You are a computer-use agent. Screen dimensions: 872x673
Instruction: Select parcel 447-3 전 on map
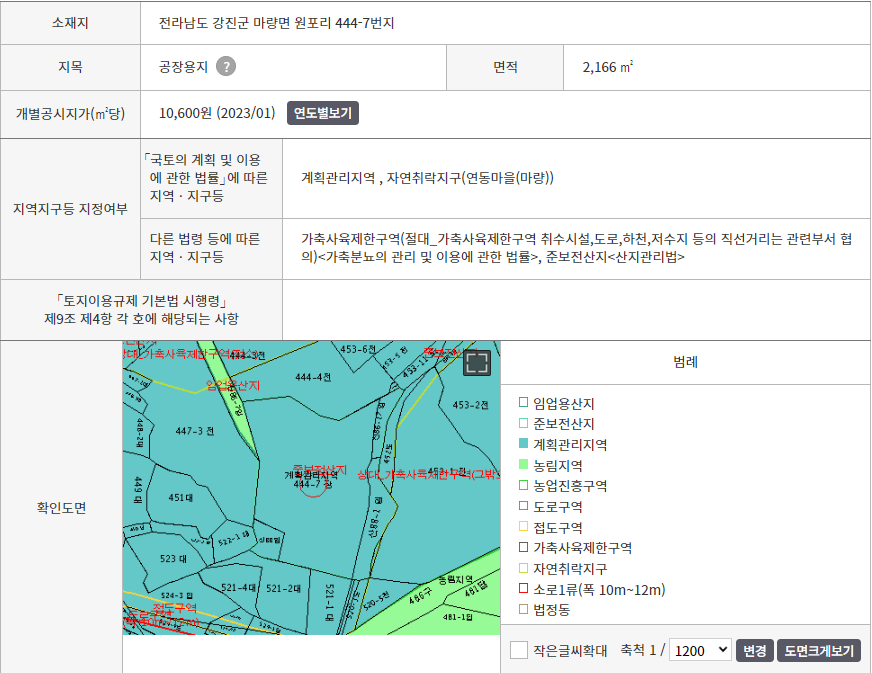pyautogui.click(x=195, y=431)
